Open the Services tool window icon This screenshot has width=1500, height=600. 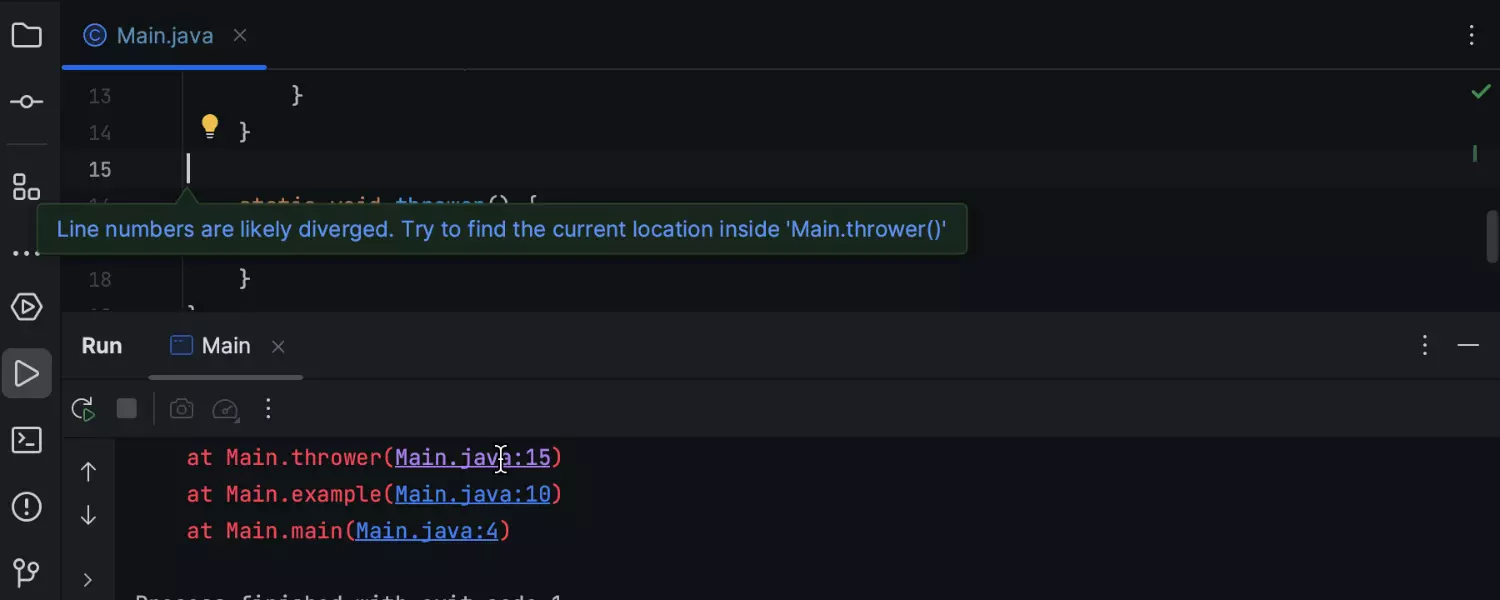[26, 307]
